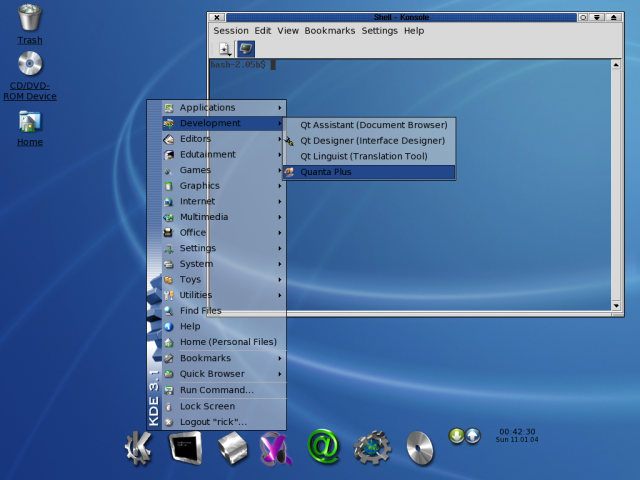This screenshot has width=640, height=480.
Task: Launch the terminal from the panel
Action: pyautogui.click(x=186, y=448)
